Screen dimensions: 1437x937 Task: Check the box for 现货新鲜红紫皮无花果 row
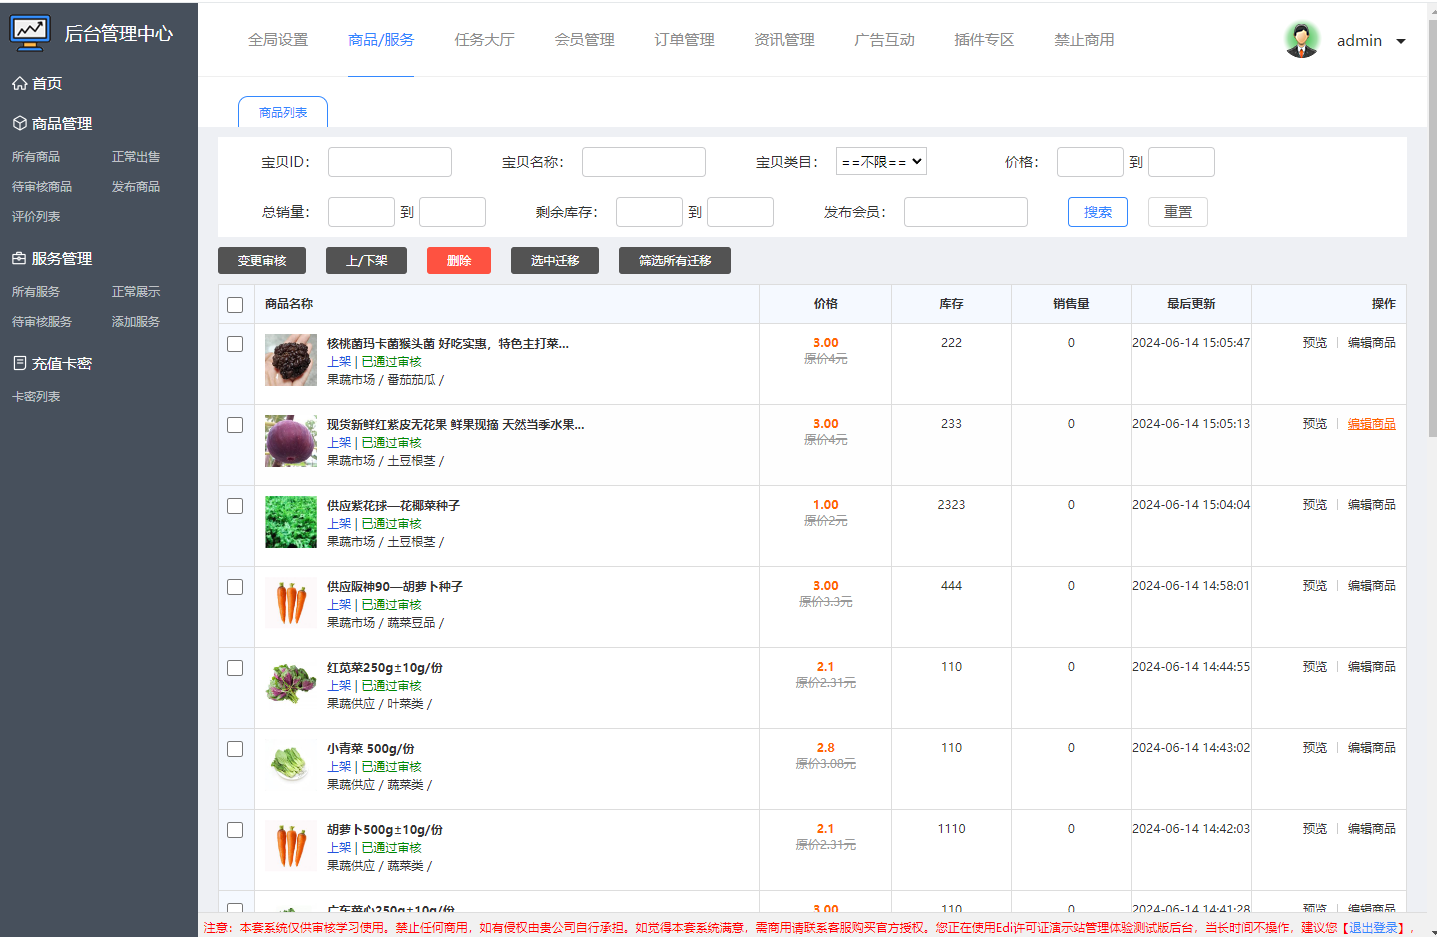(x=235, y=425)
